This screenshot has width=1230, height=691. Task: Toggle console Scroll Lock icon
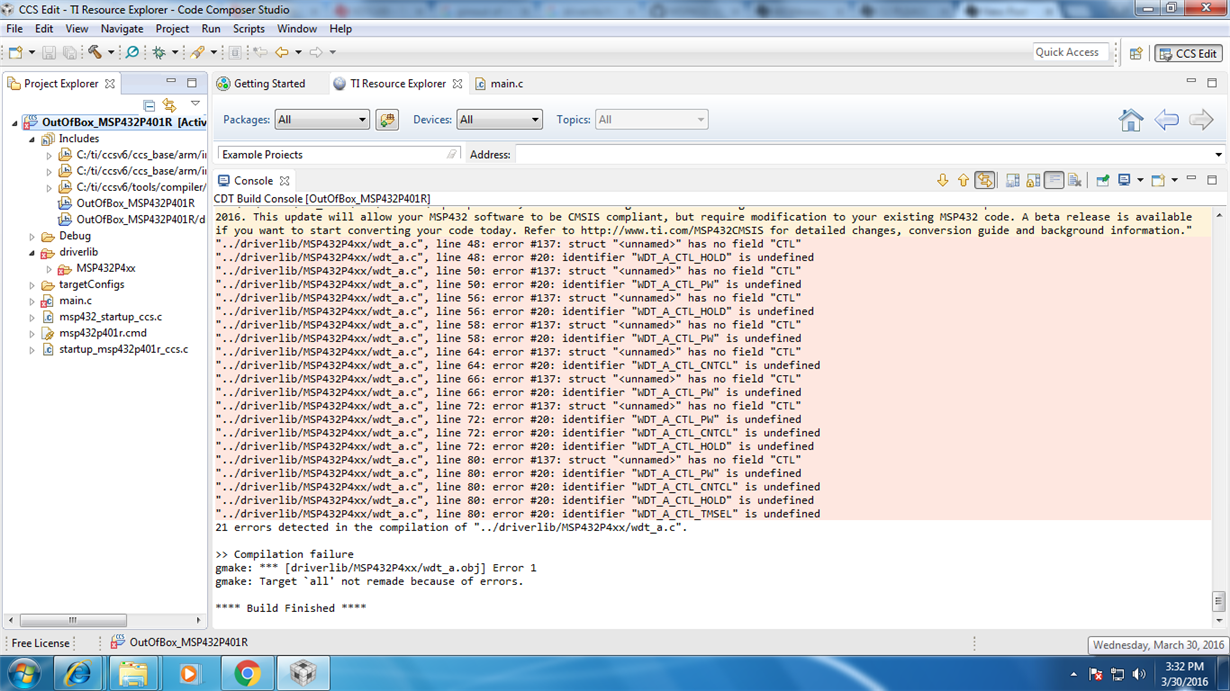coord(1033,181)
